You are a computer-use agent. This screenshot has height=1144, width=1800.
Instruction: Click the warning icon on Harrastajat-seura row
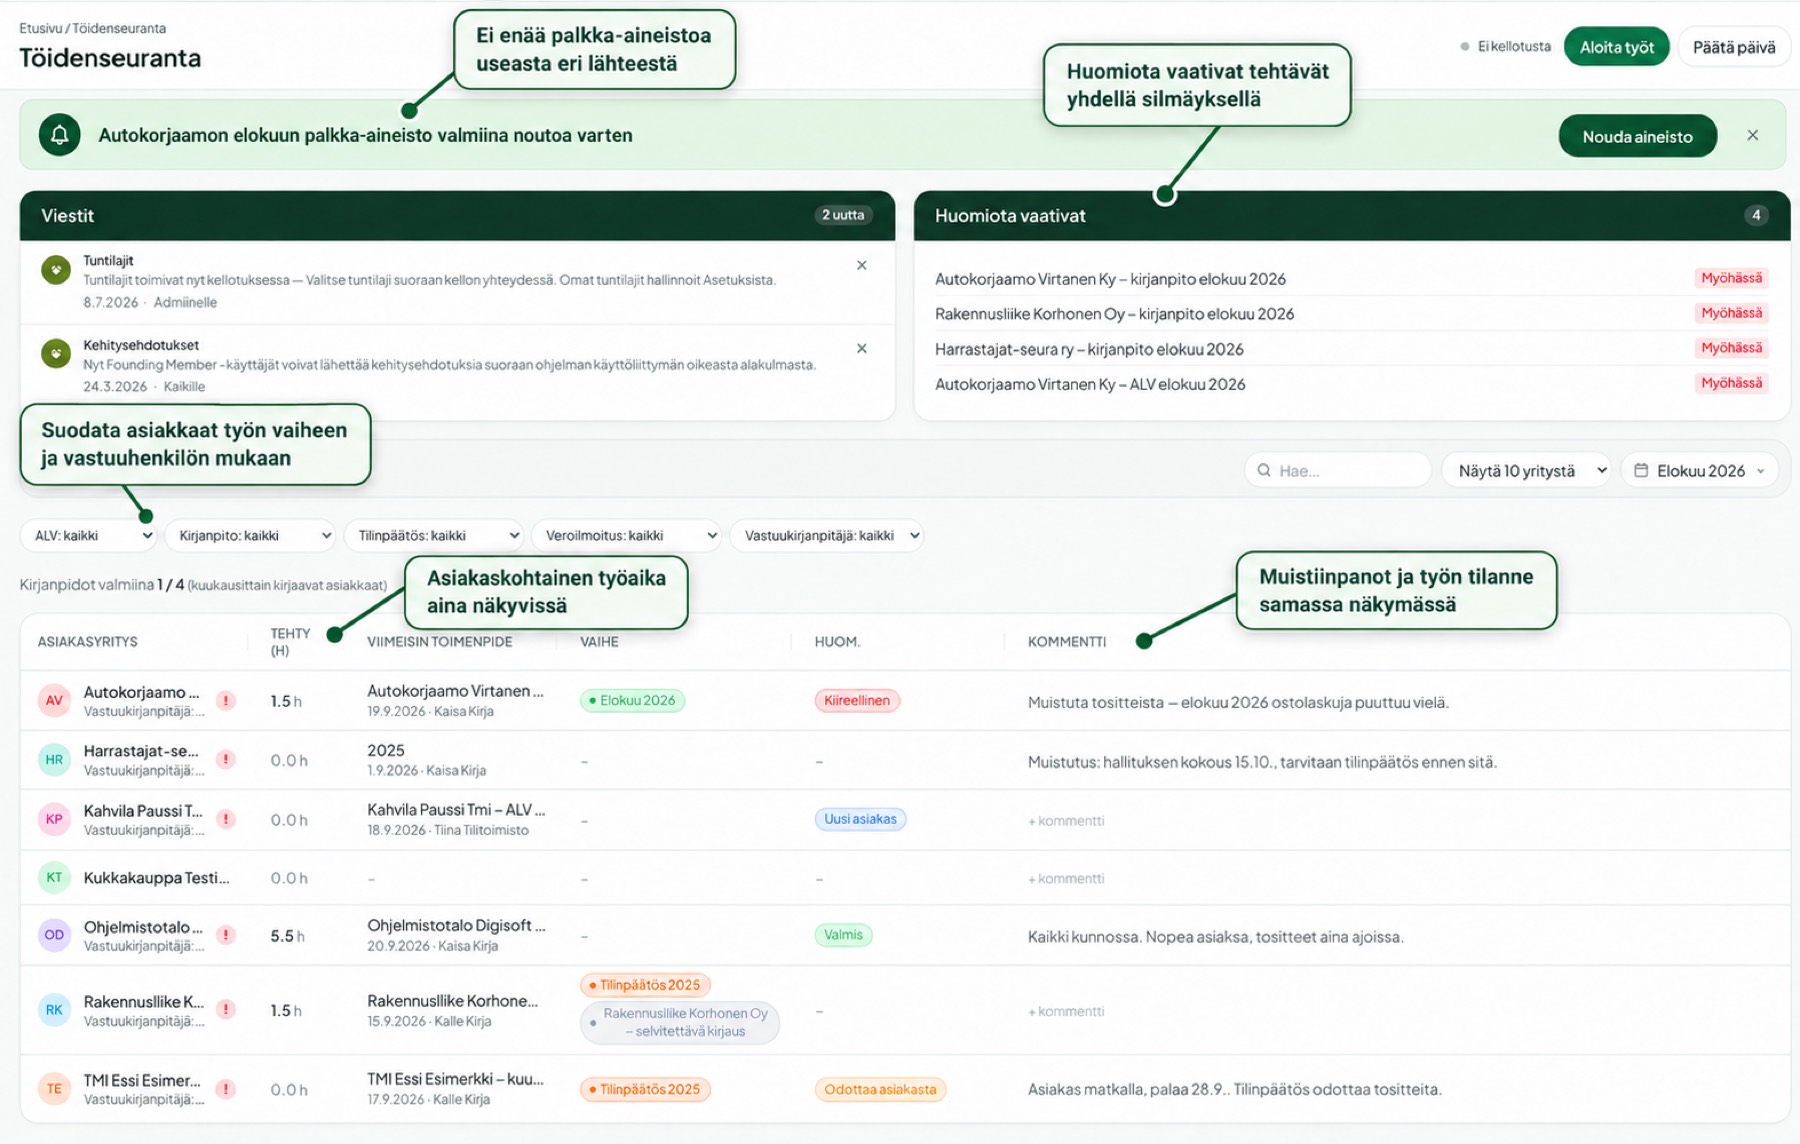point(227,760)
